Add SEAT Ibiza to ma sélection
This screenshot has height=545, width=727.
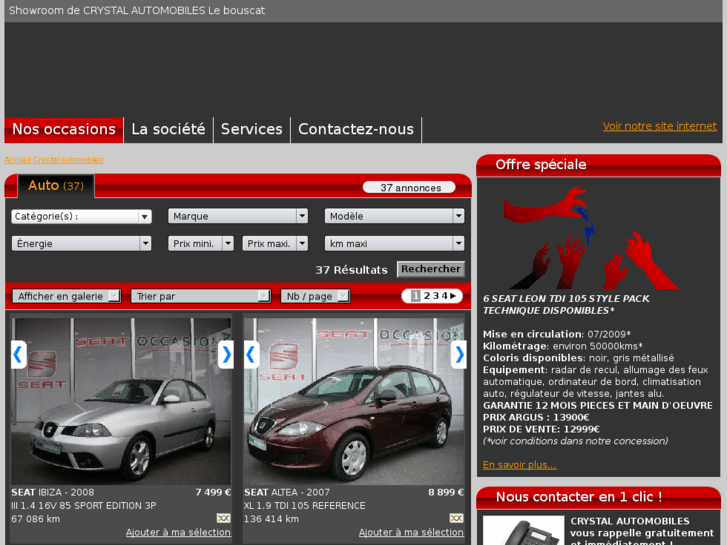[178, 532]
